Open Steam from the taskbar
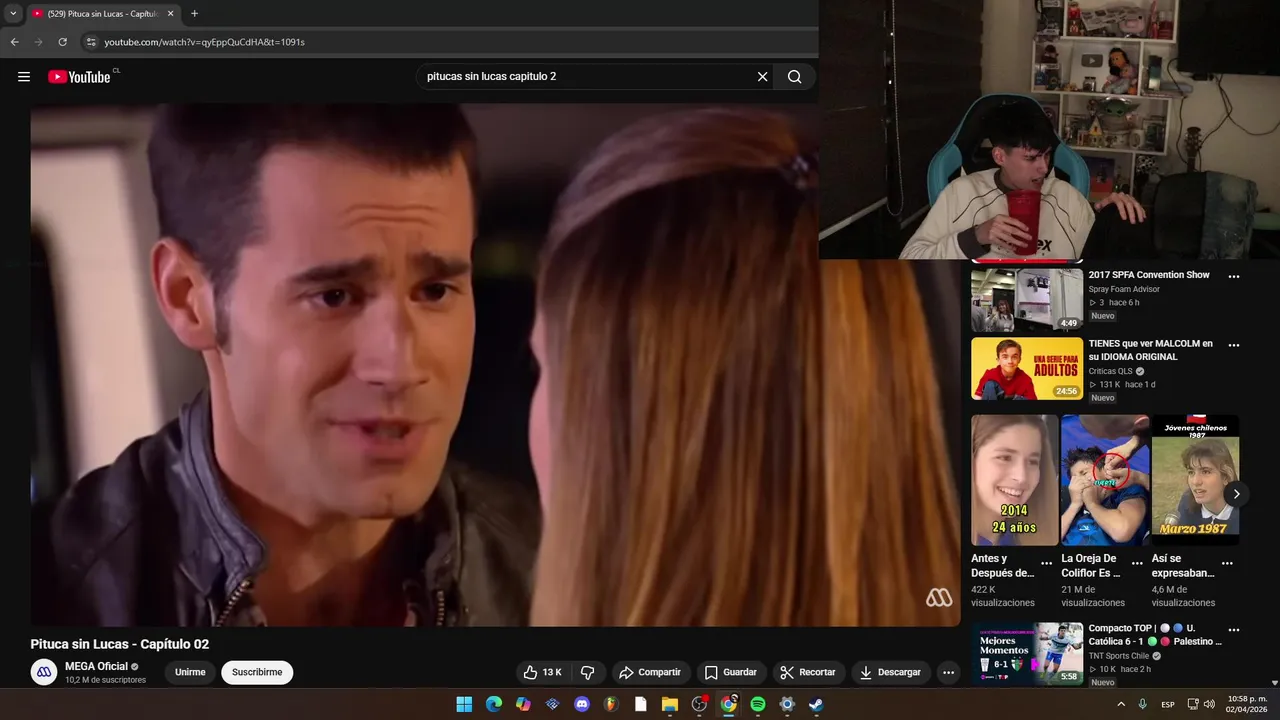Viewport: 1280px width, 720px height. 817,704
